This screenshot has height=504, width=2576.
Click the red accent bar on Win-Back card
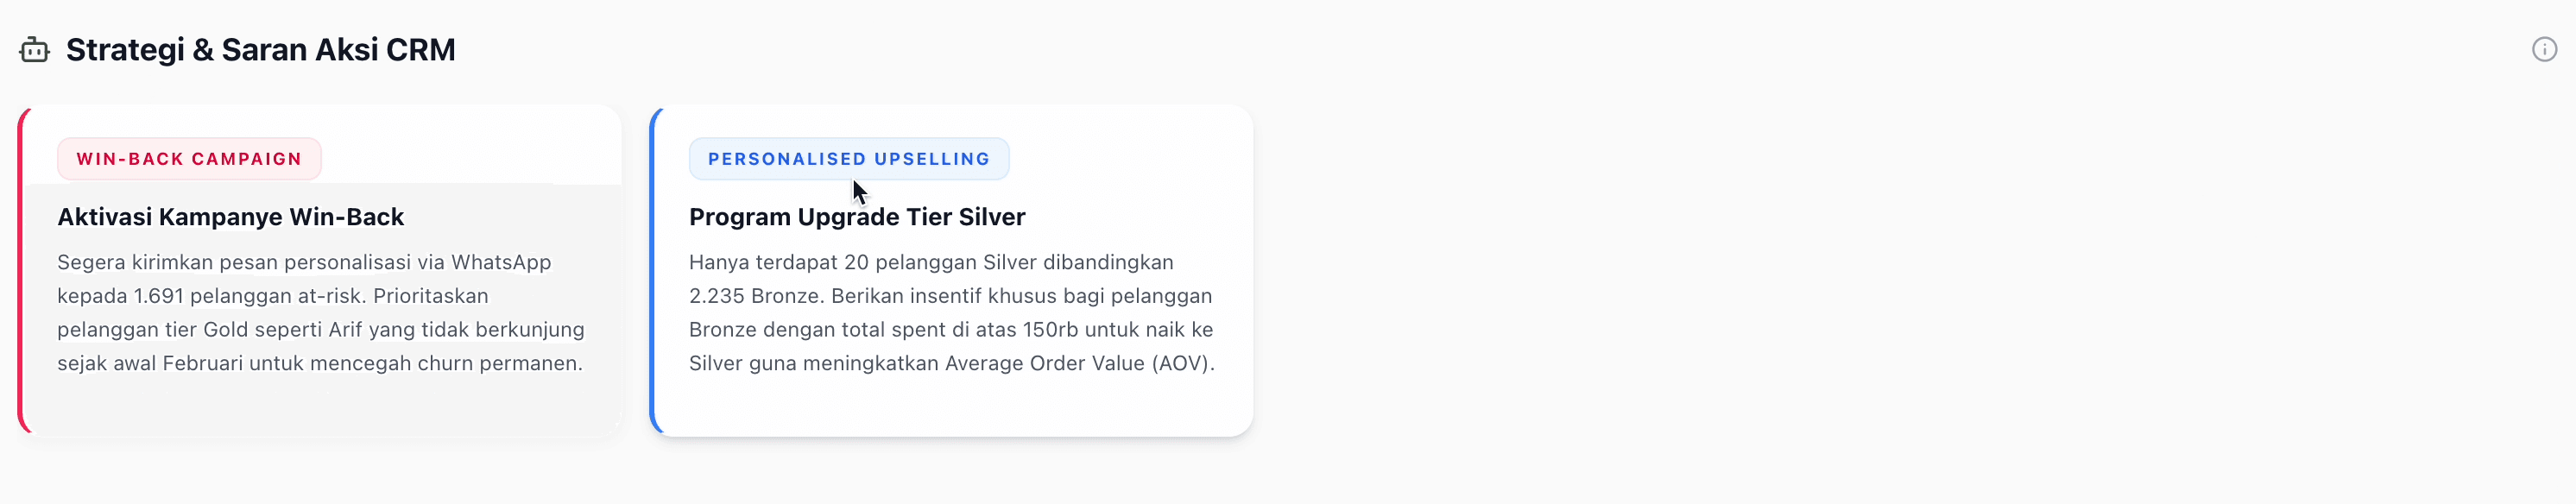(21, 270)
